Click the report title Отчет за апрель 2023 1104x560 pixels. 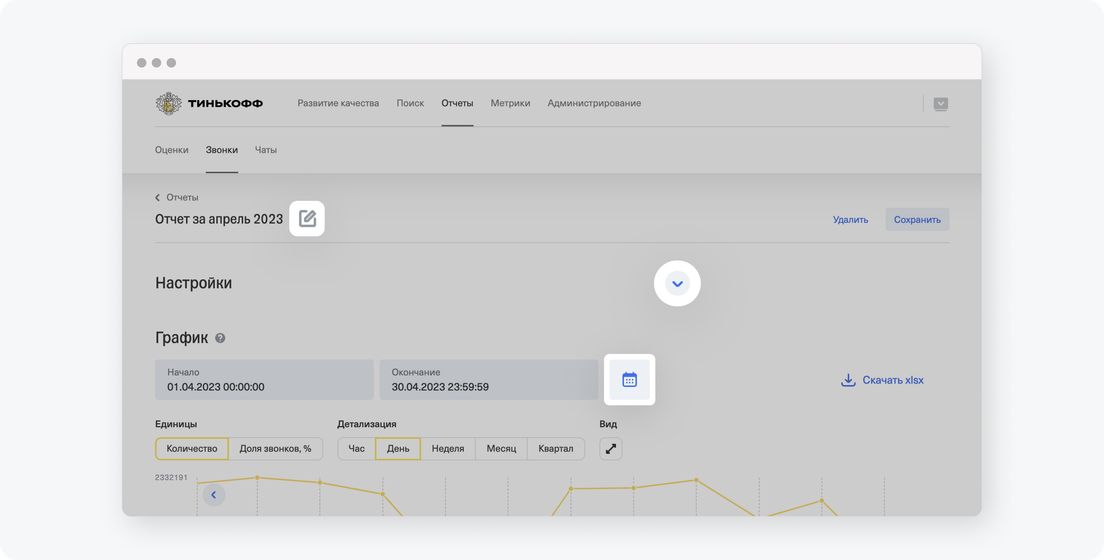pyautogui.click(x=219, y=219)
